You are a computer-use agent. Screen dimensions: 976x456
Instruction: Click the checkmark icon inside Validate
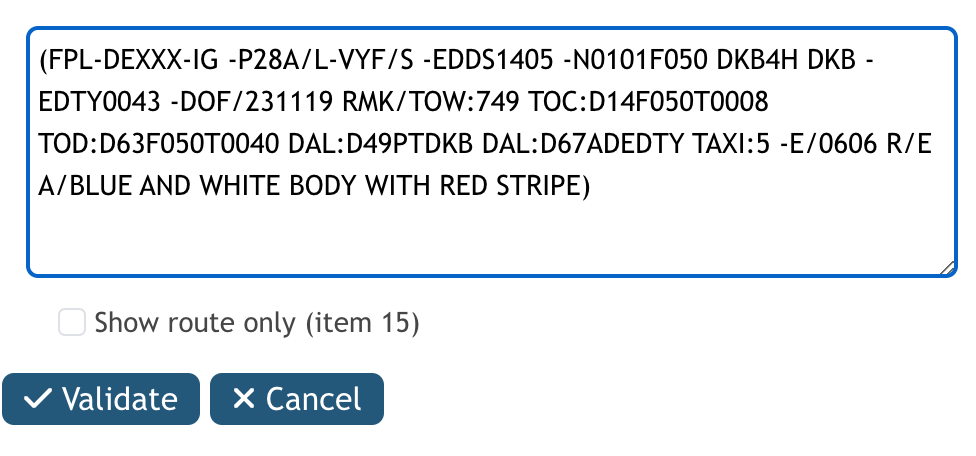point(37,399)
